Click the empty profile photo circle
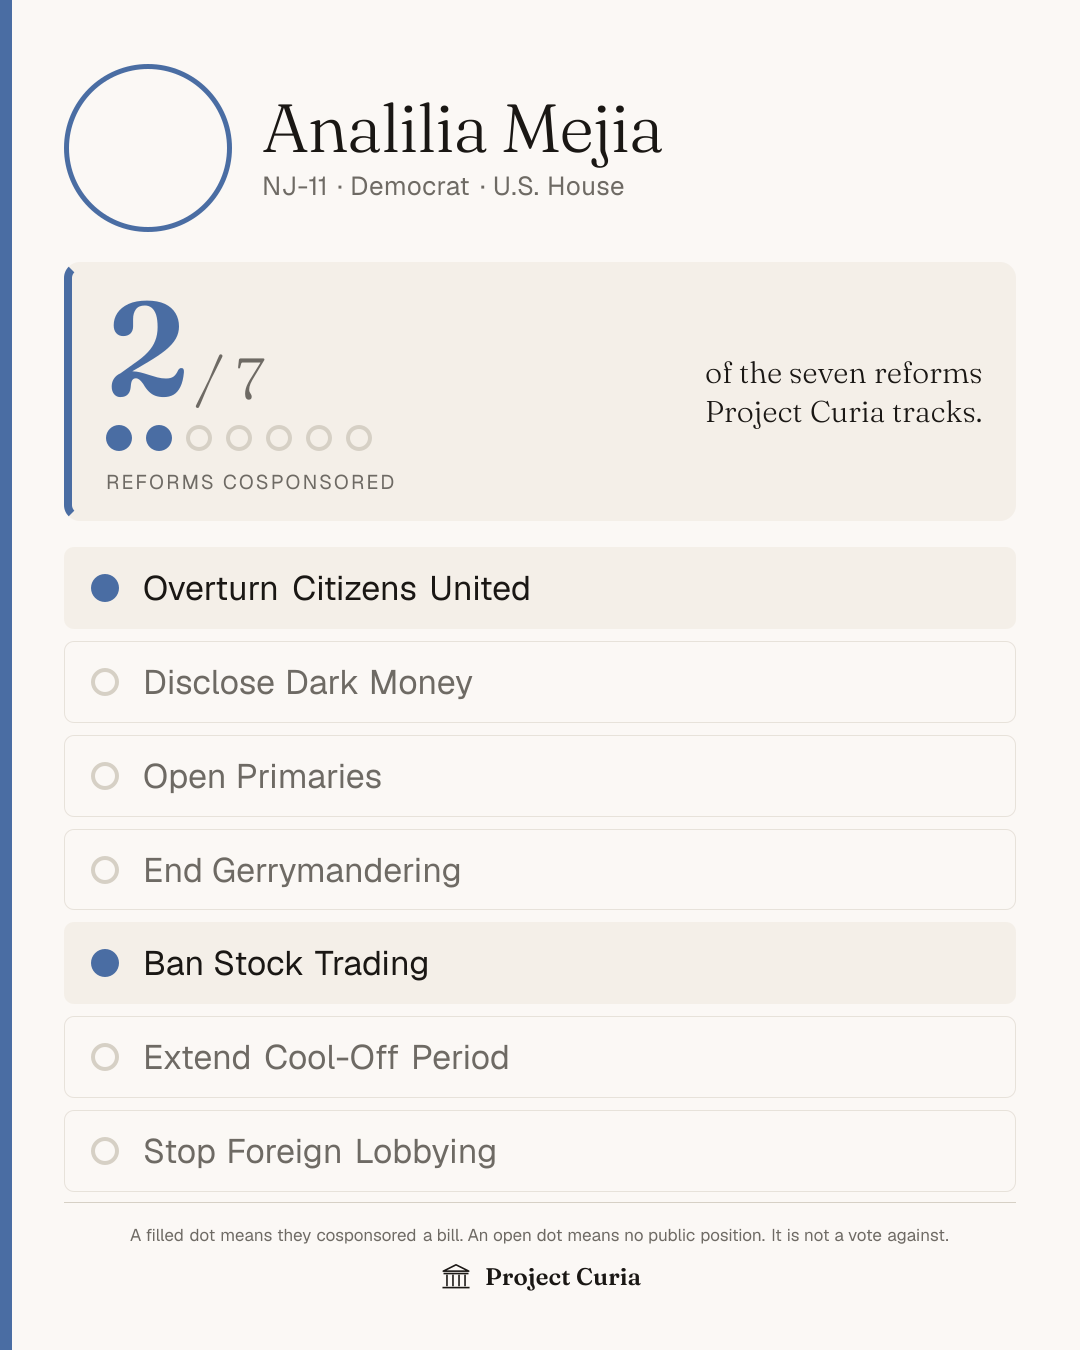The image size is (1080, 1350). pyautogui.click(x=148, y=148)
